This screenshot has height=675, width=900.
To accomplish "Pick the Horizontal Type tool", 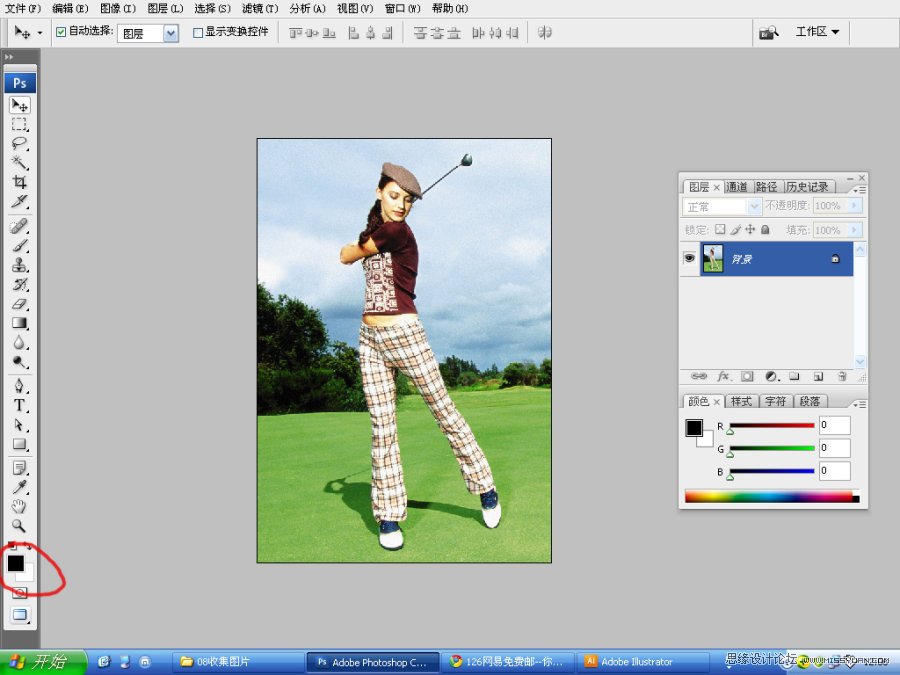I will [x=19, y=405].
